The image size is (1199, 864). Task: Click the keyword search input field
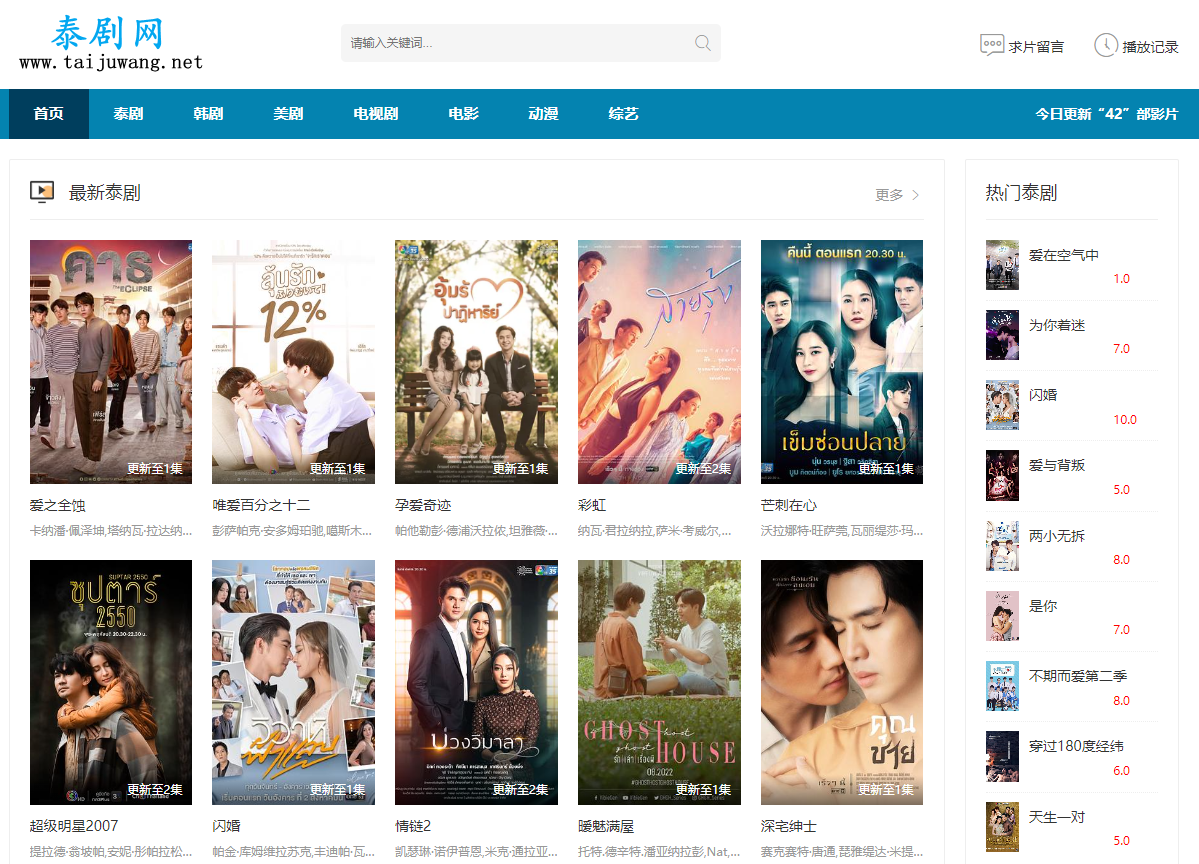coord(515,43)
